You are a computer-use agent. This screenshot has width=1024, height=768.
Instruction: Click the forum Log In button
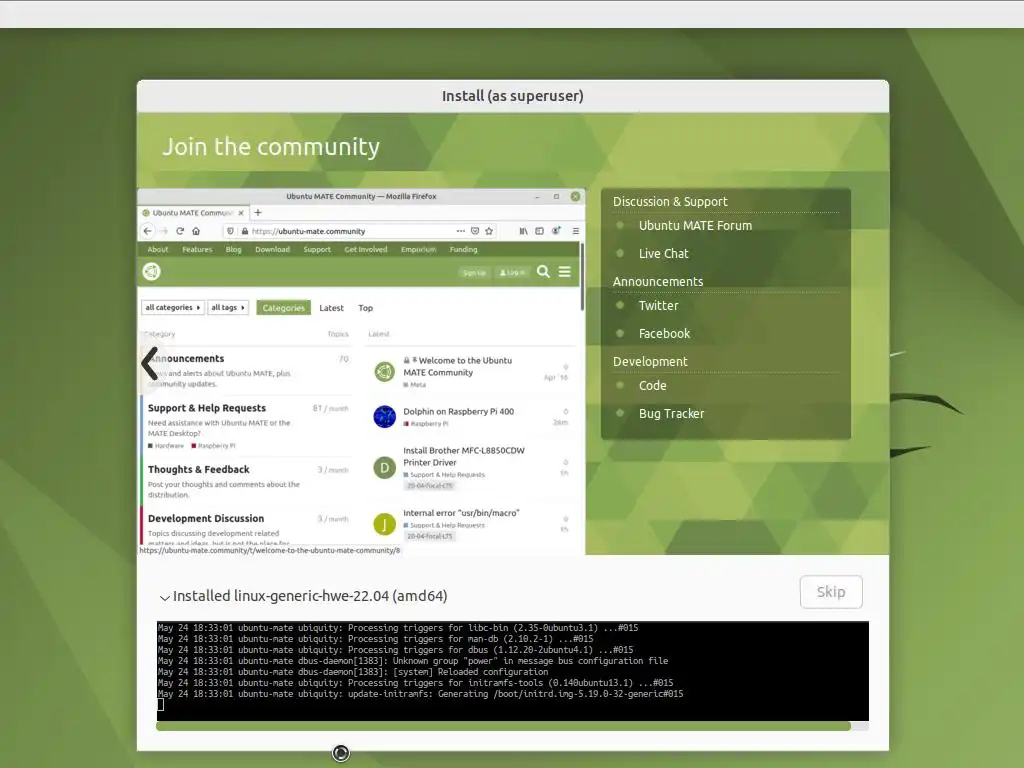point(512,272)
